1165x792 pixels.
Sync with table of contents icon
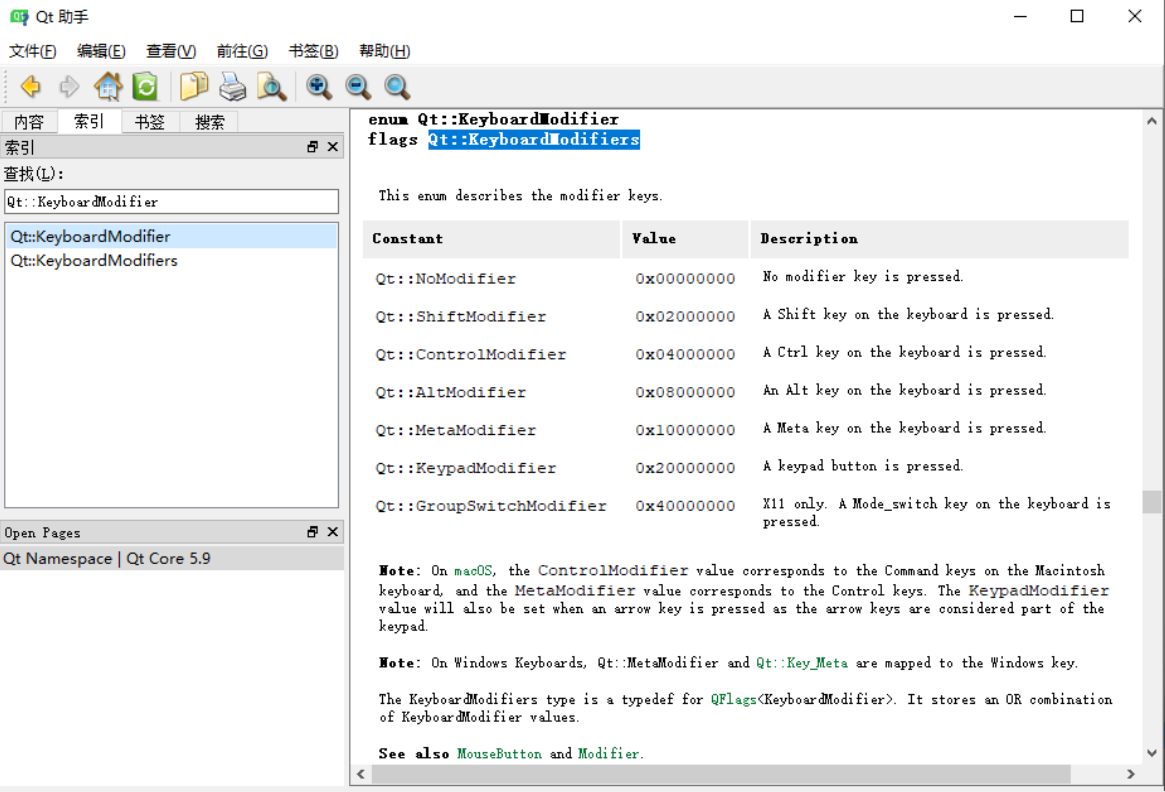tap(146, 87)
